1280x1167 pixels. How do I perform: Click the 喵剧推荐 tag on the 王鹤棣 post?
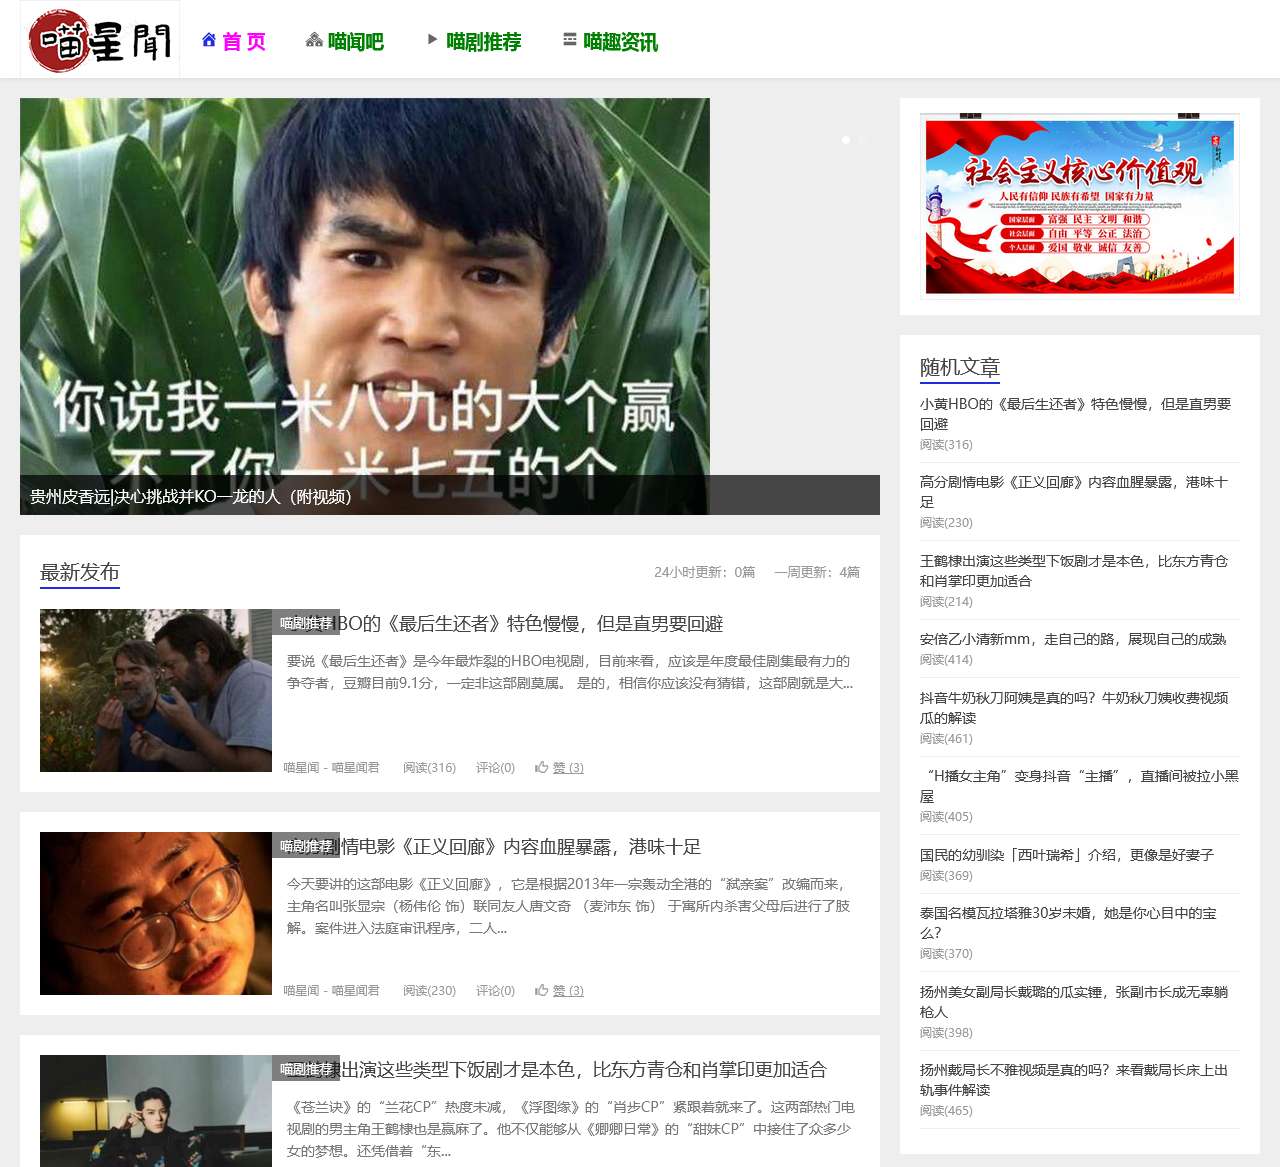[x=306, y=1069]
